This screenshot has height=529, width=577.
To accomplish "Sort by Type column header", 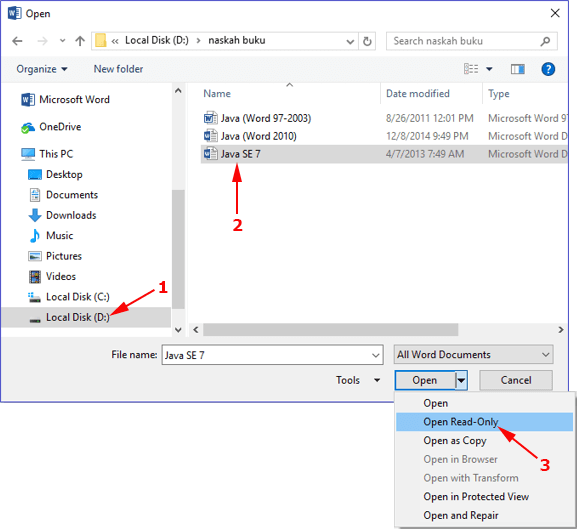I will pyautogui.click(x=499, y=93).
